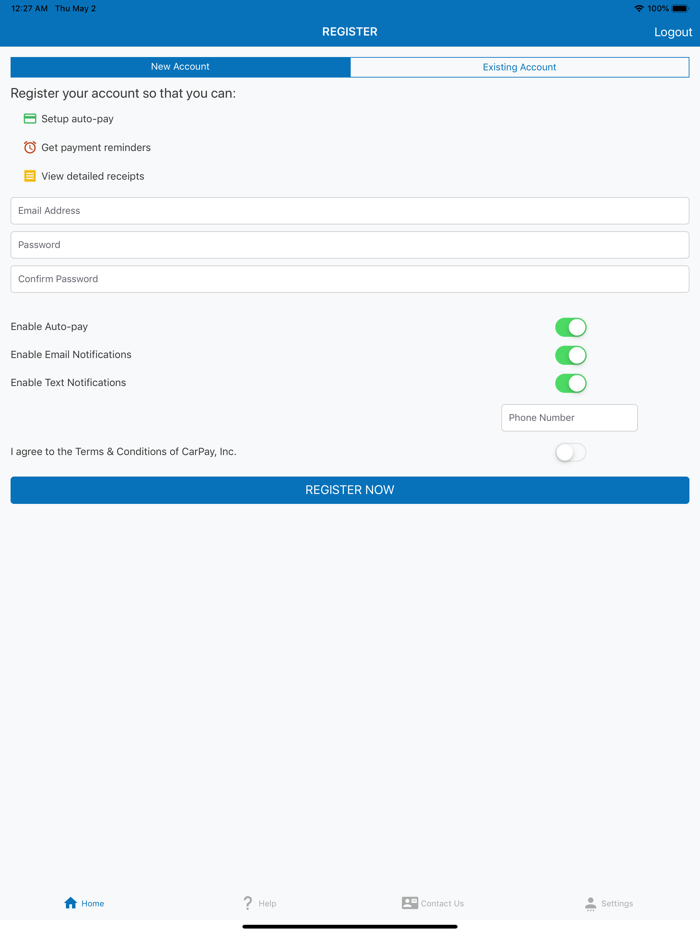The width and height of the screenshot is (700, 934).
Task: Disable Text Notifications
Action: coord(570,383)
